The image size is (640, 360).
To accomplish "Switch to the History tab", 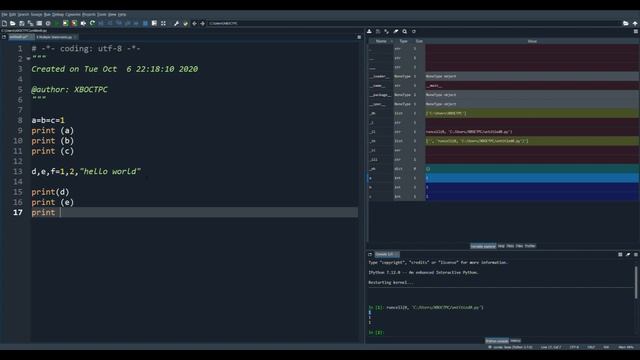I will (x=515, y=341).
